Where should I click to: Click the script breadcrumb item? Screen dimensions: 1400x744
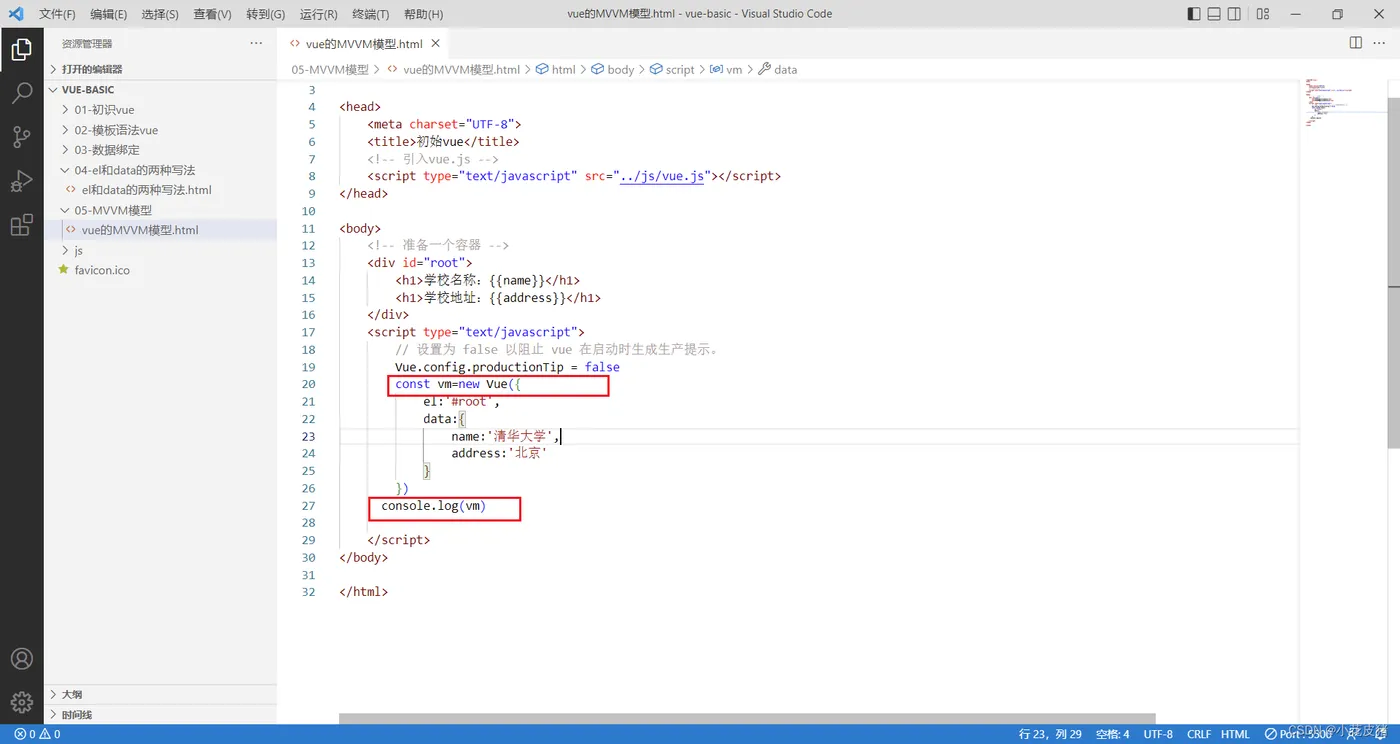point(672,70)
